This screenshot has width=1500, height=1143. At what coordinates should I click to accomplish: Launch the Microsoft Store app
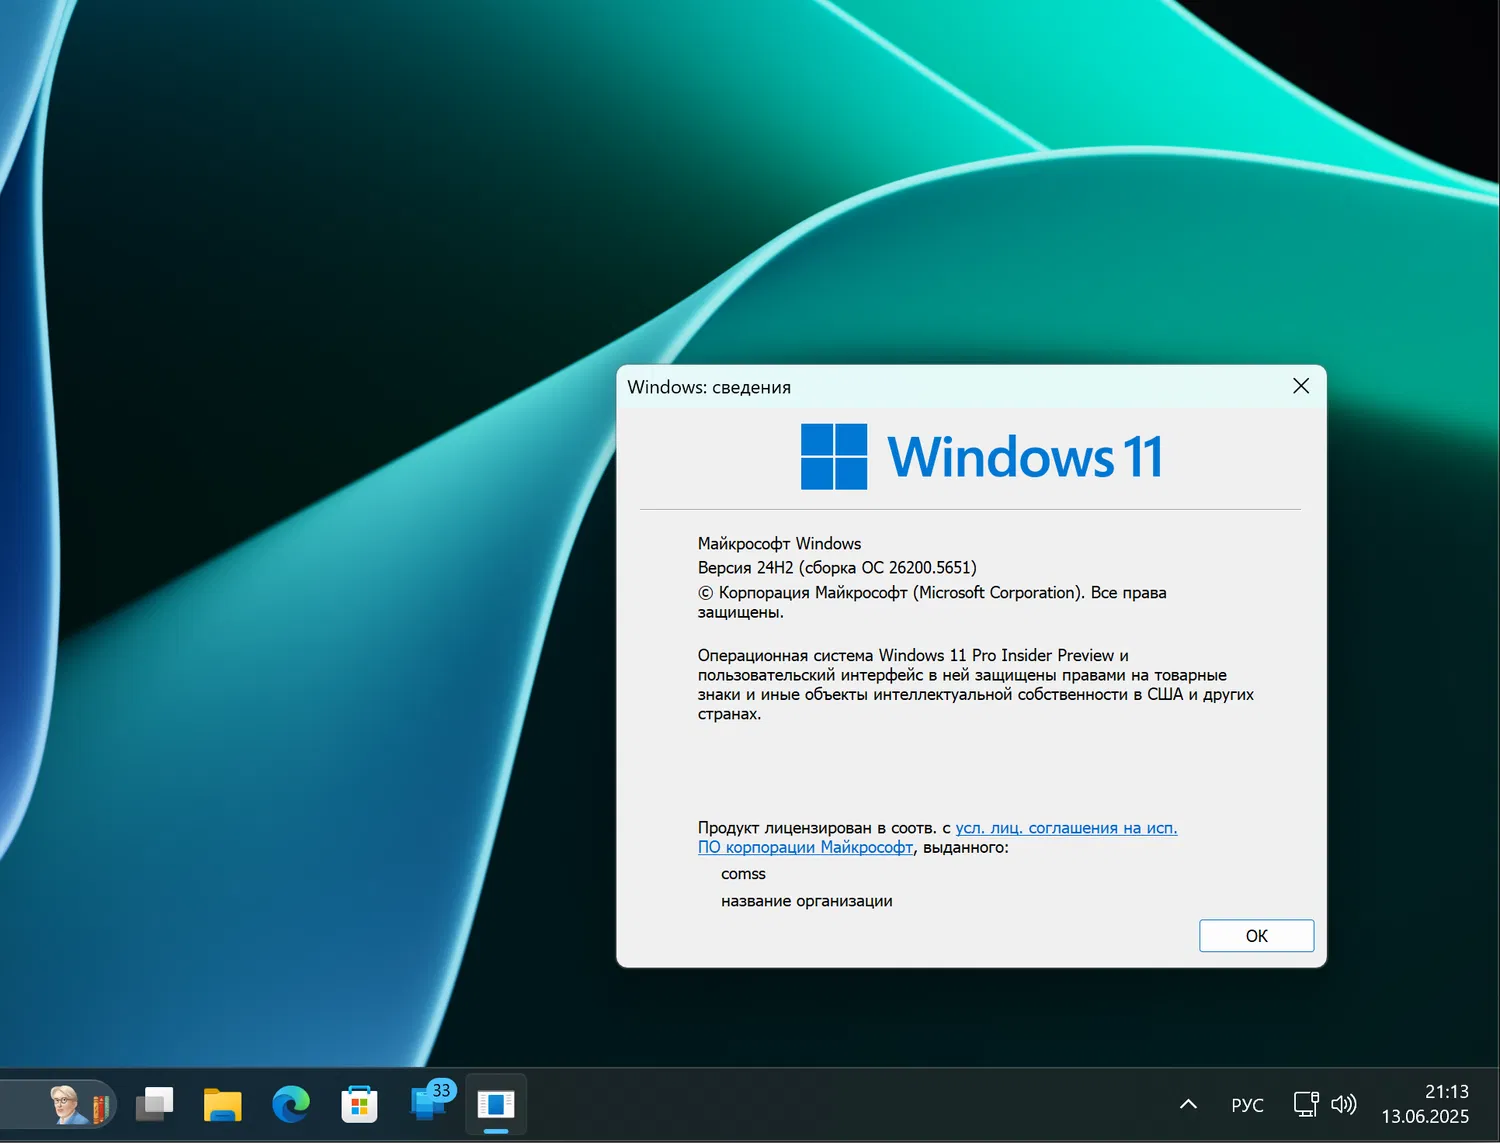[359, 1104]
